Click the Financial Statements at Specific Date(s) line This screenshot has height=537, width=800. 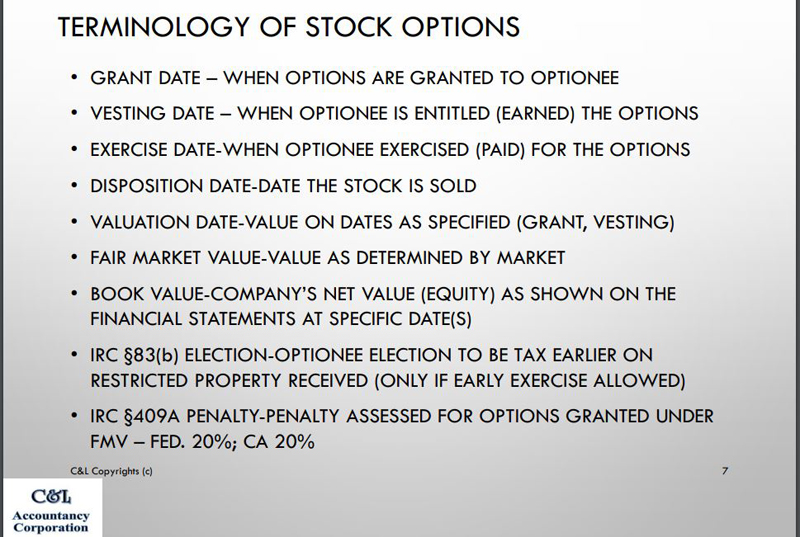(x=281, y=319)
